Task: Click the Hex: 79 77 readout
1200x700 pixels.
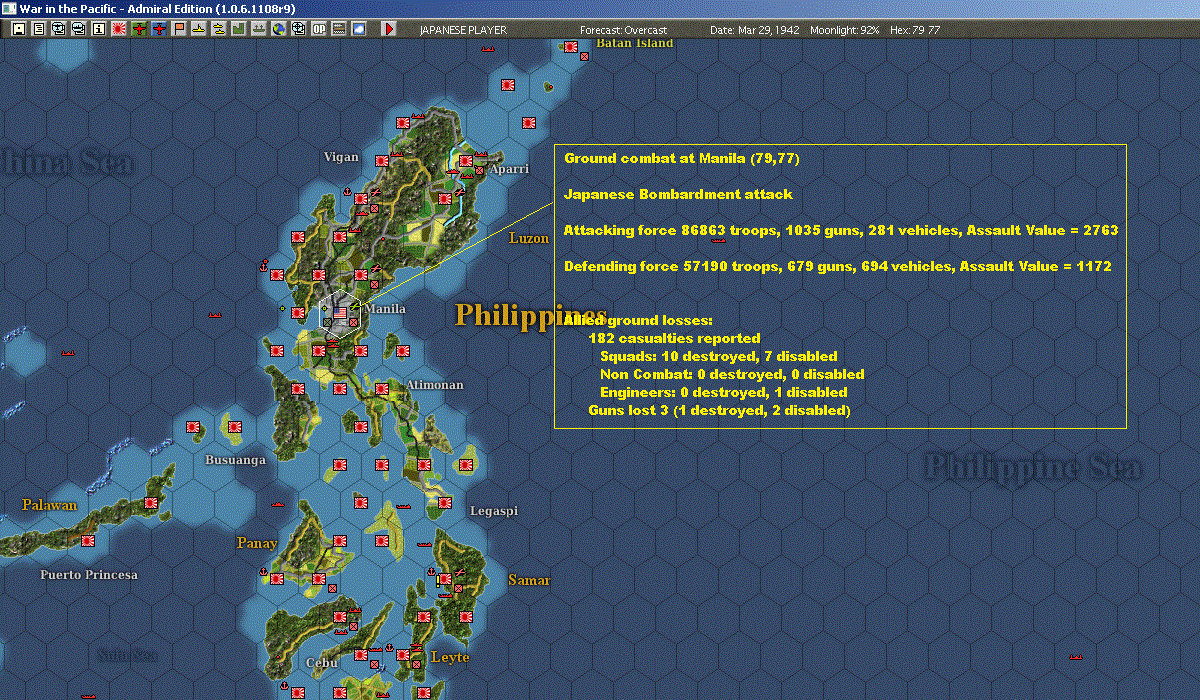Action: 913,30
